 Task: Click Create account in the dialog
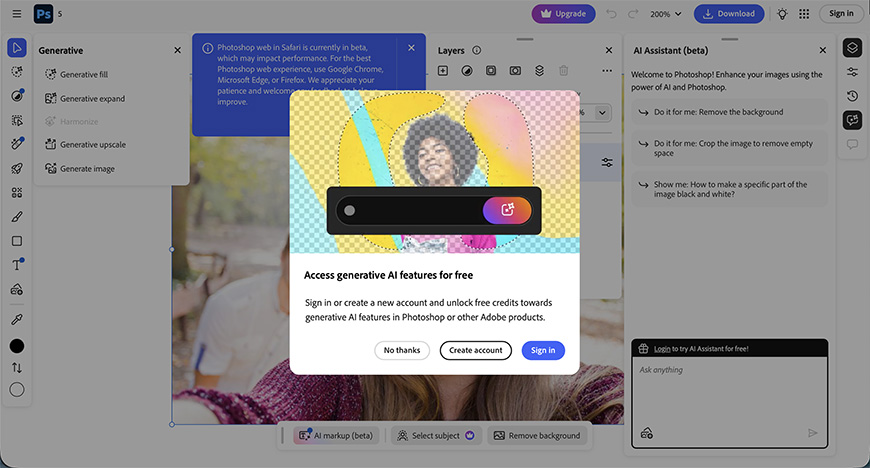tap(476, 350)
